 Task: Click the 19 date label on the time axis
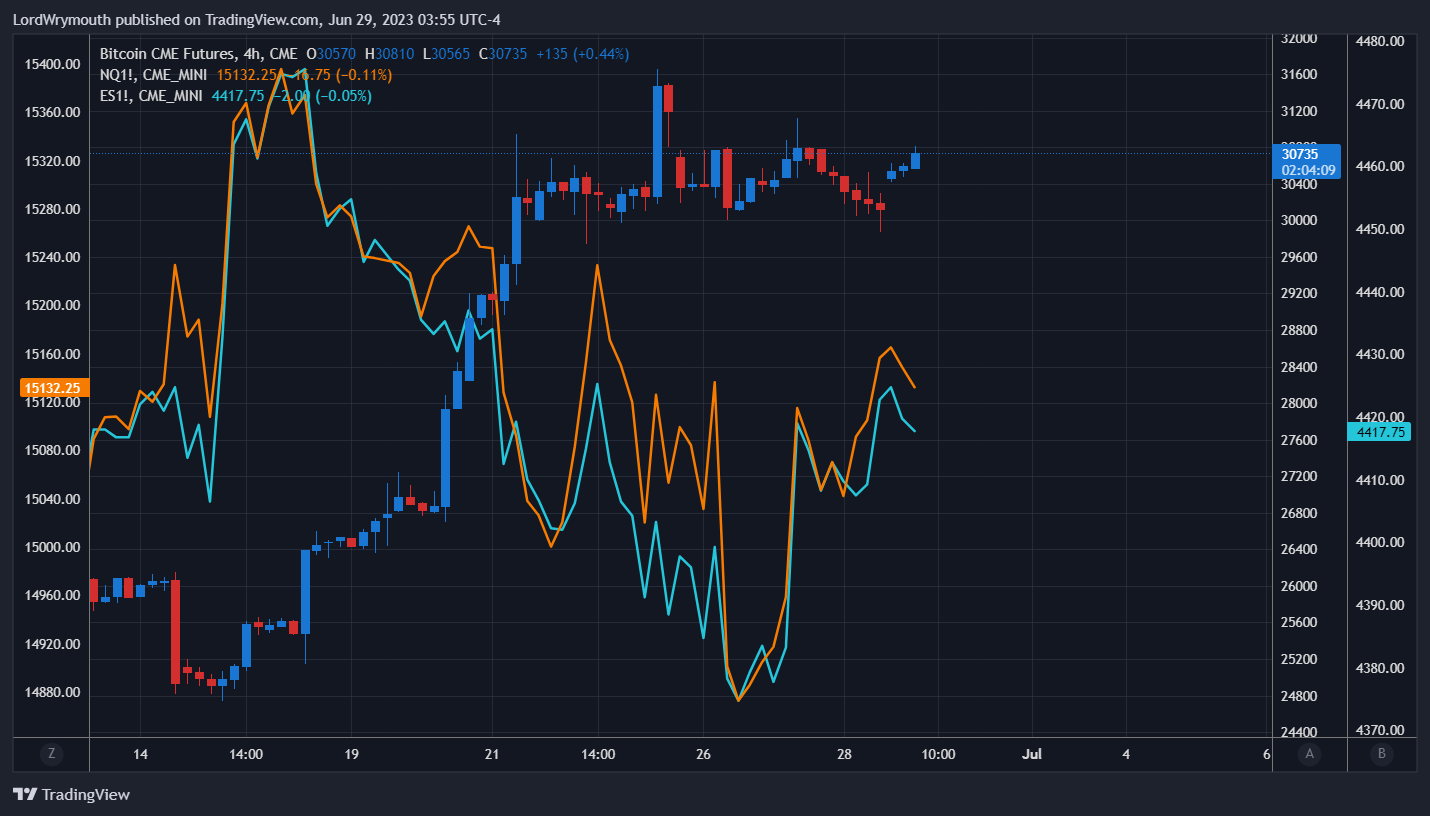pyautogui.click(x=351, y=754)
